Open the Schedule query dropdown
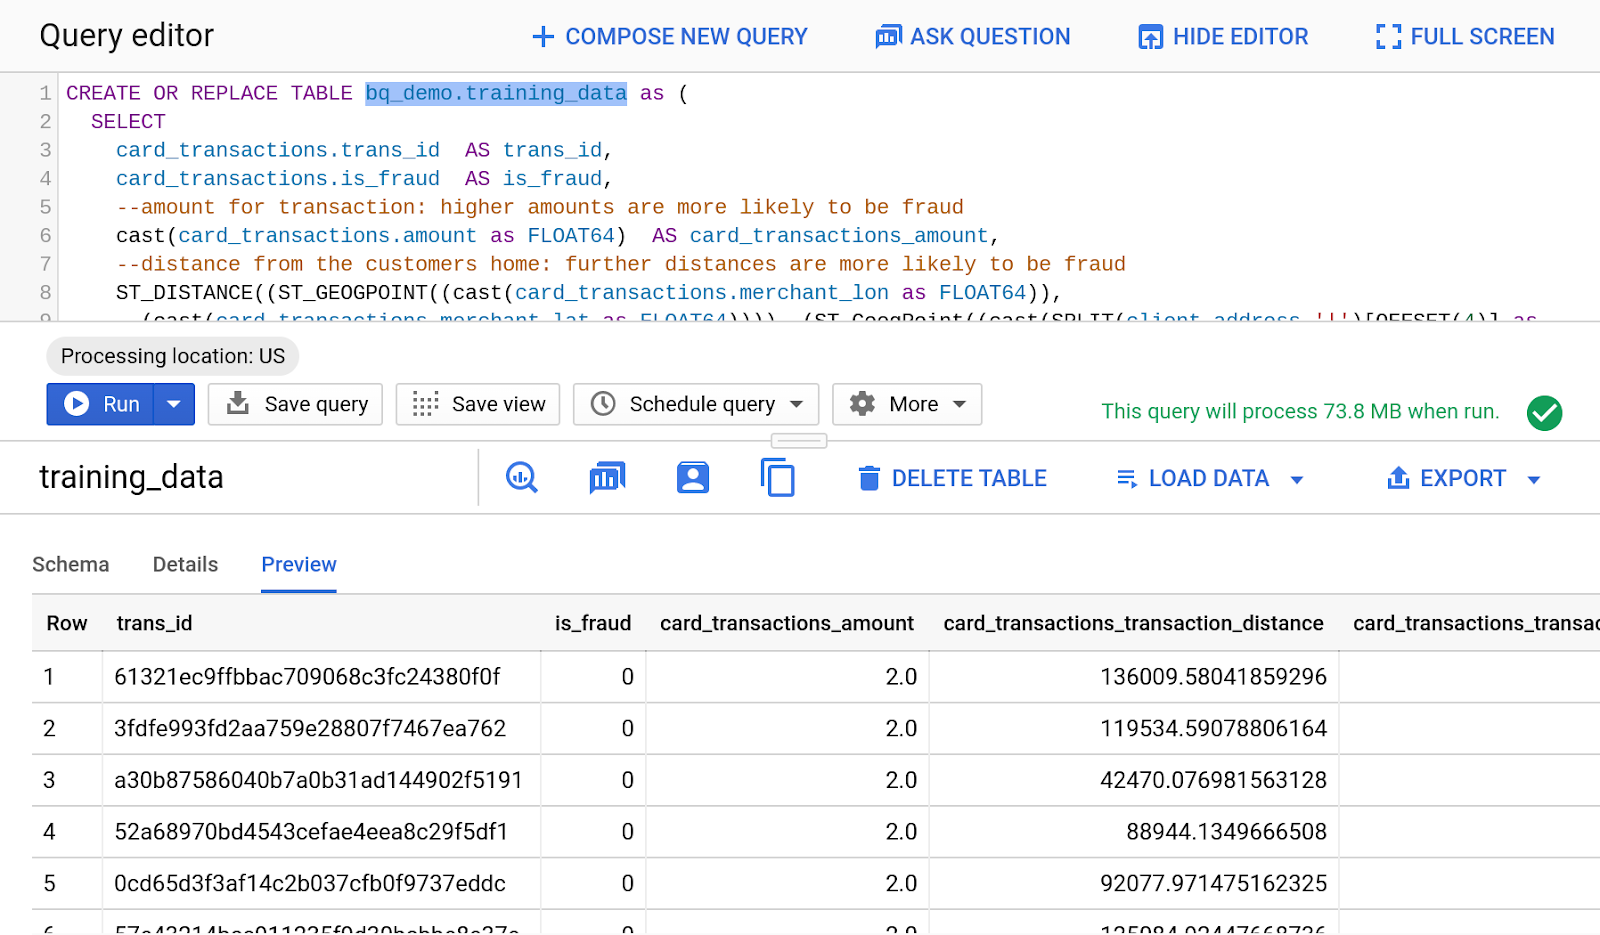This screenshot has height=935, width=1600. click(696, 404)
